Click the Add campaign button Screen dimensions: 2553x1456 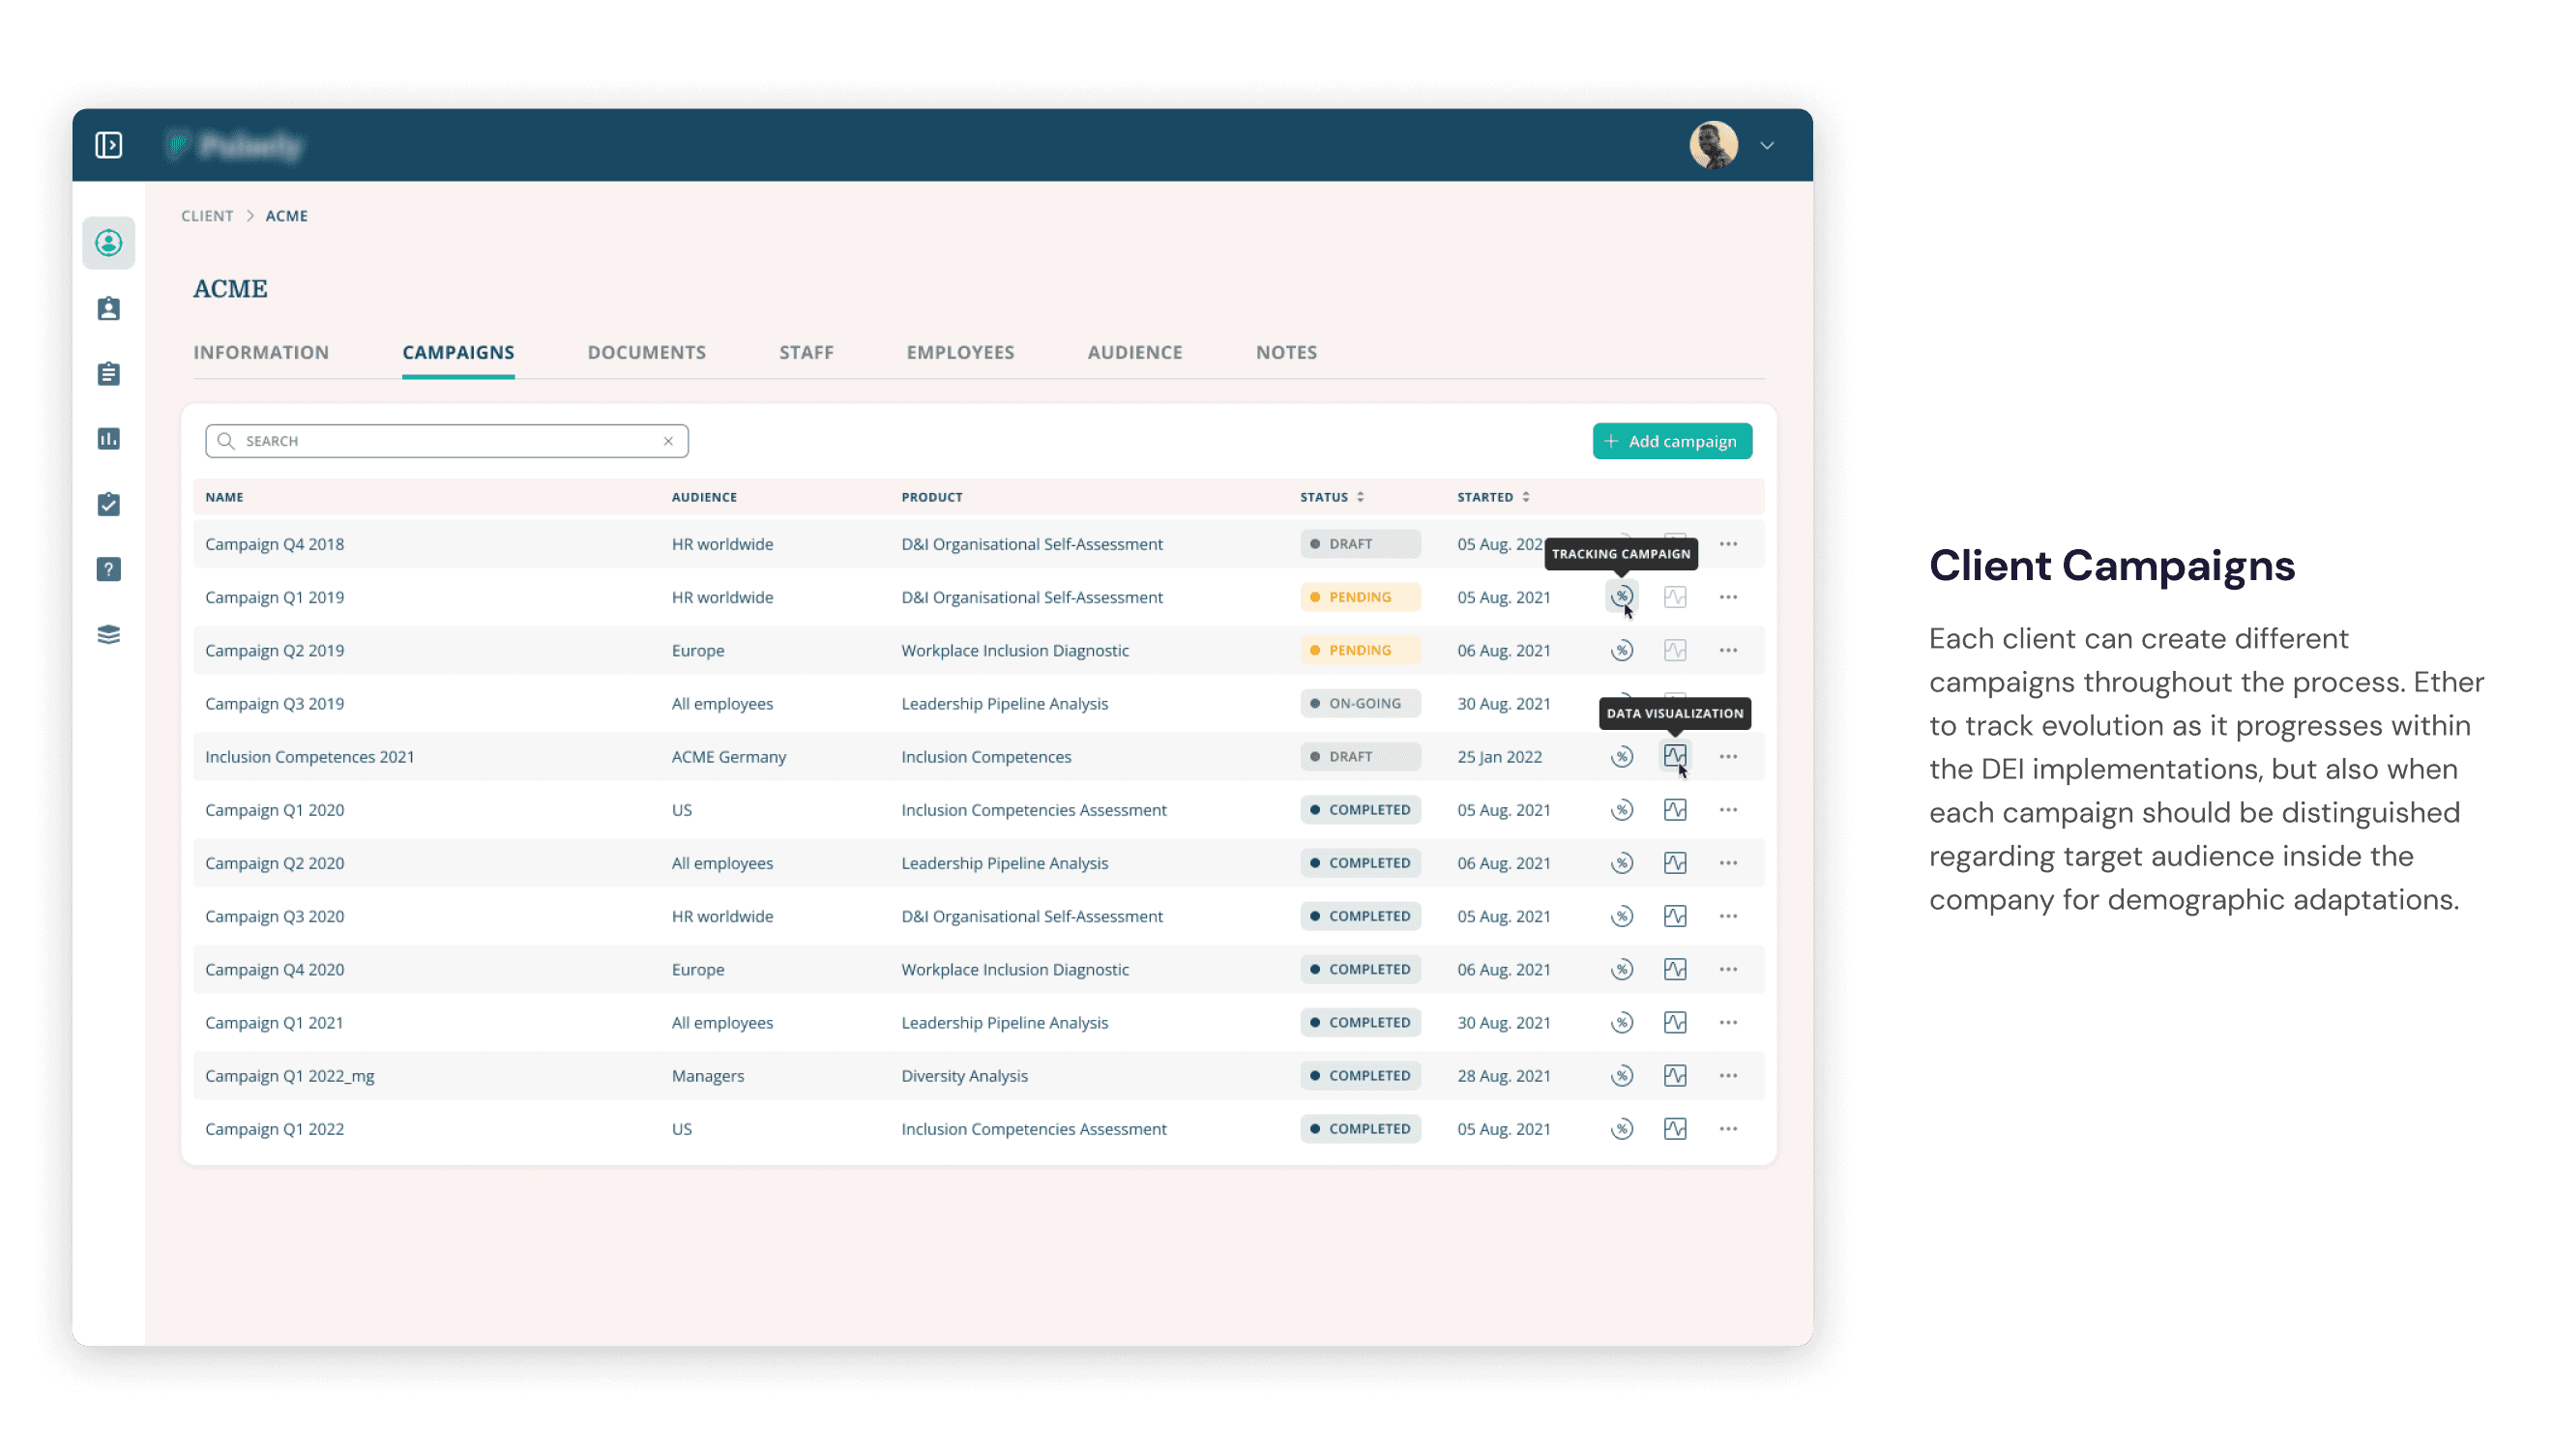(x=1671, y=441)
